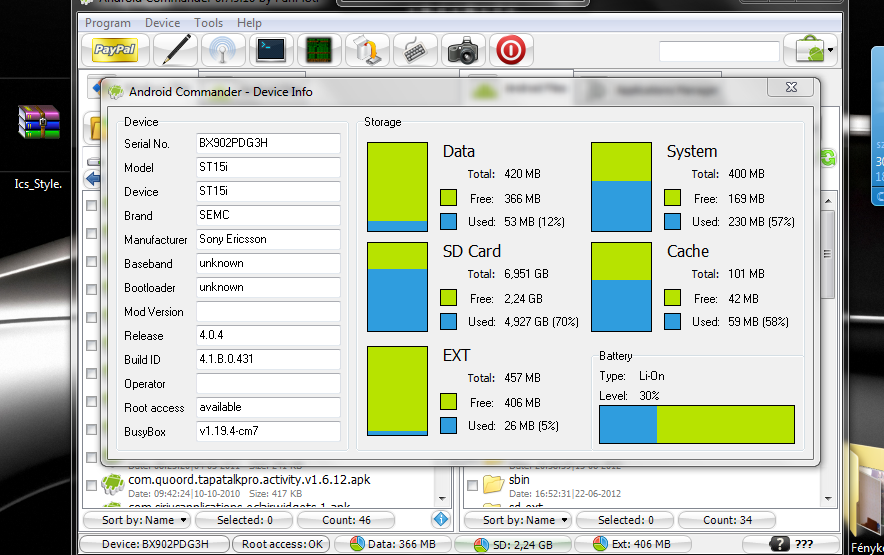Click the red power button icon
Viewport: 884px width, 555px height.
[511, 50]
